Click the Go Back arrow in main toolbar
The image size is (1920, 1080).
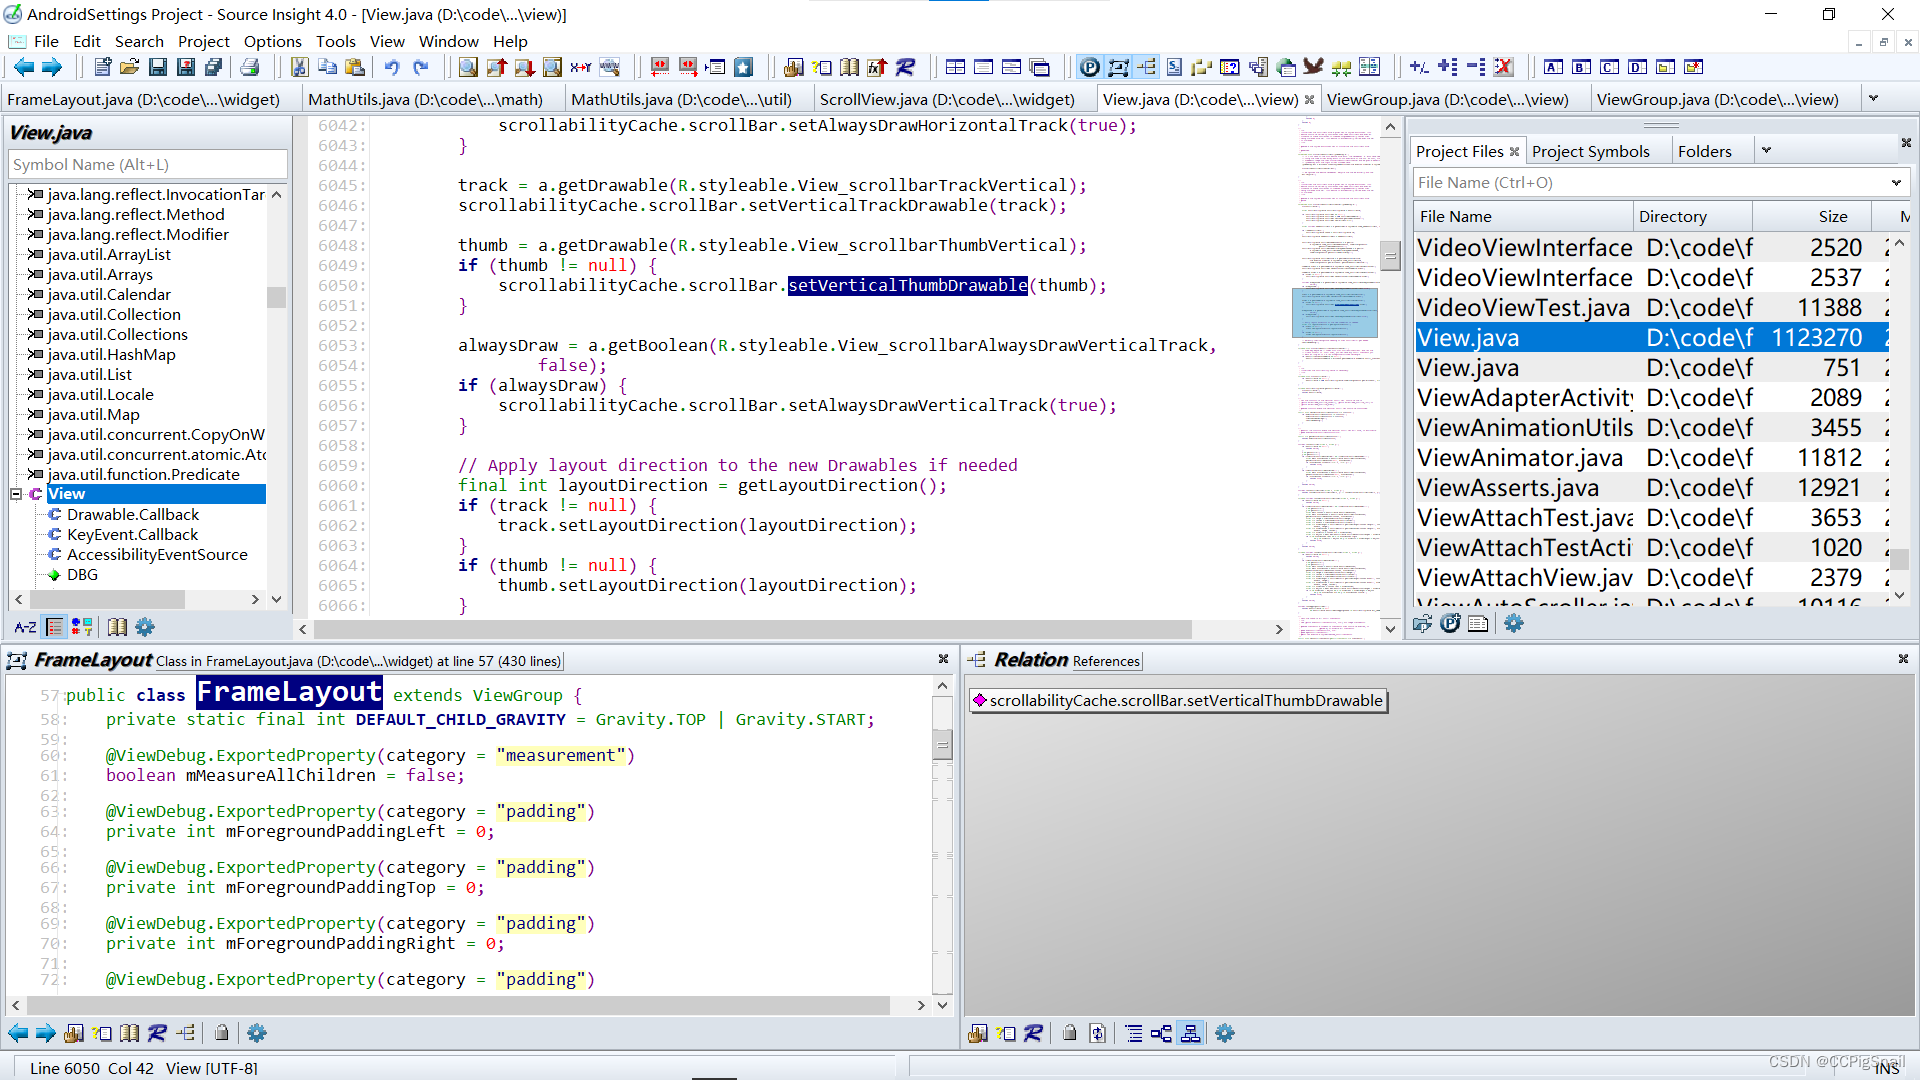[23, 67]
